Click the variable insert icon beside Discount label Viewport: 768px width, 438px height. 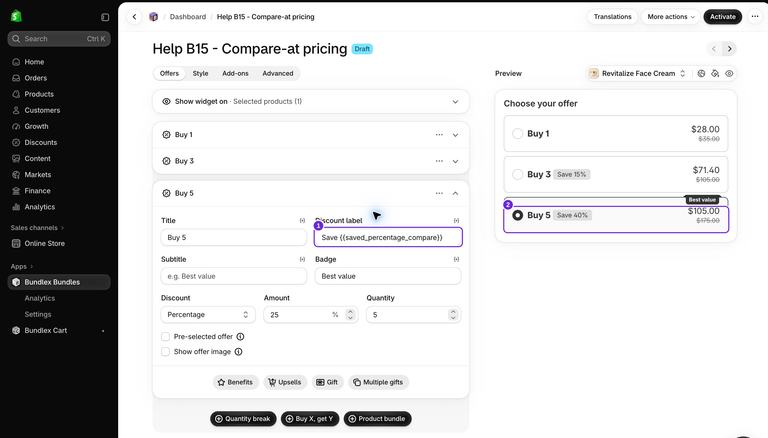(456, 220)
